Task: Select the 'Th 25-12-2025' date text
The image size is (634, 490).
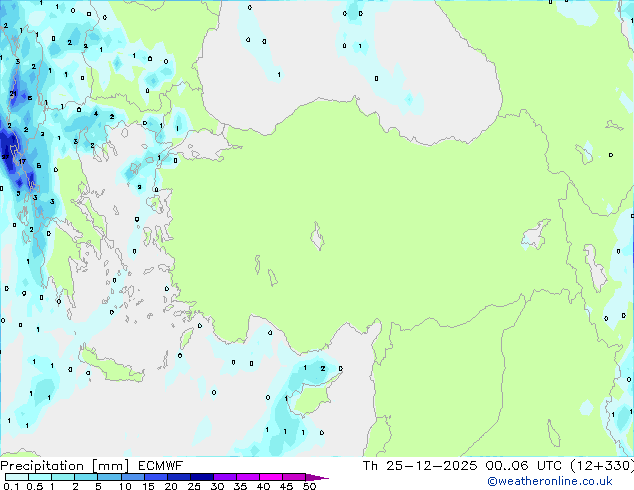Action: [x=420, y=466]
